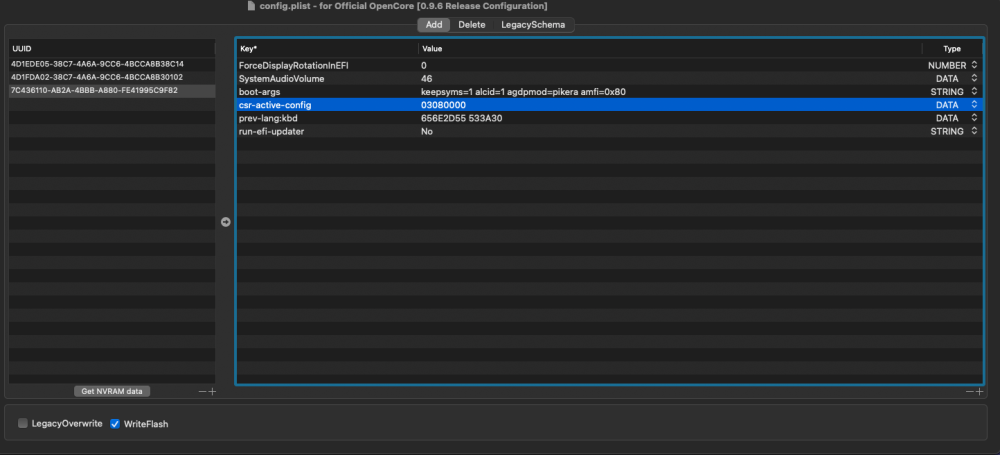Add key entry using plus icon under key table
Image resolution: width=1000 pixels, height=455 pixels.
tap(979, 392)
